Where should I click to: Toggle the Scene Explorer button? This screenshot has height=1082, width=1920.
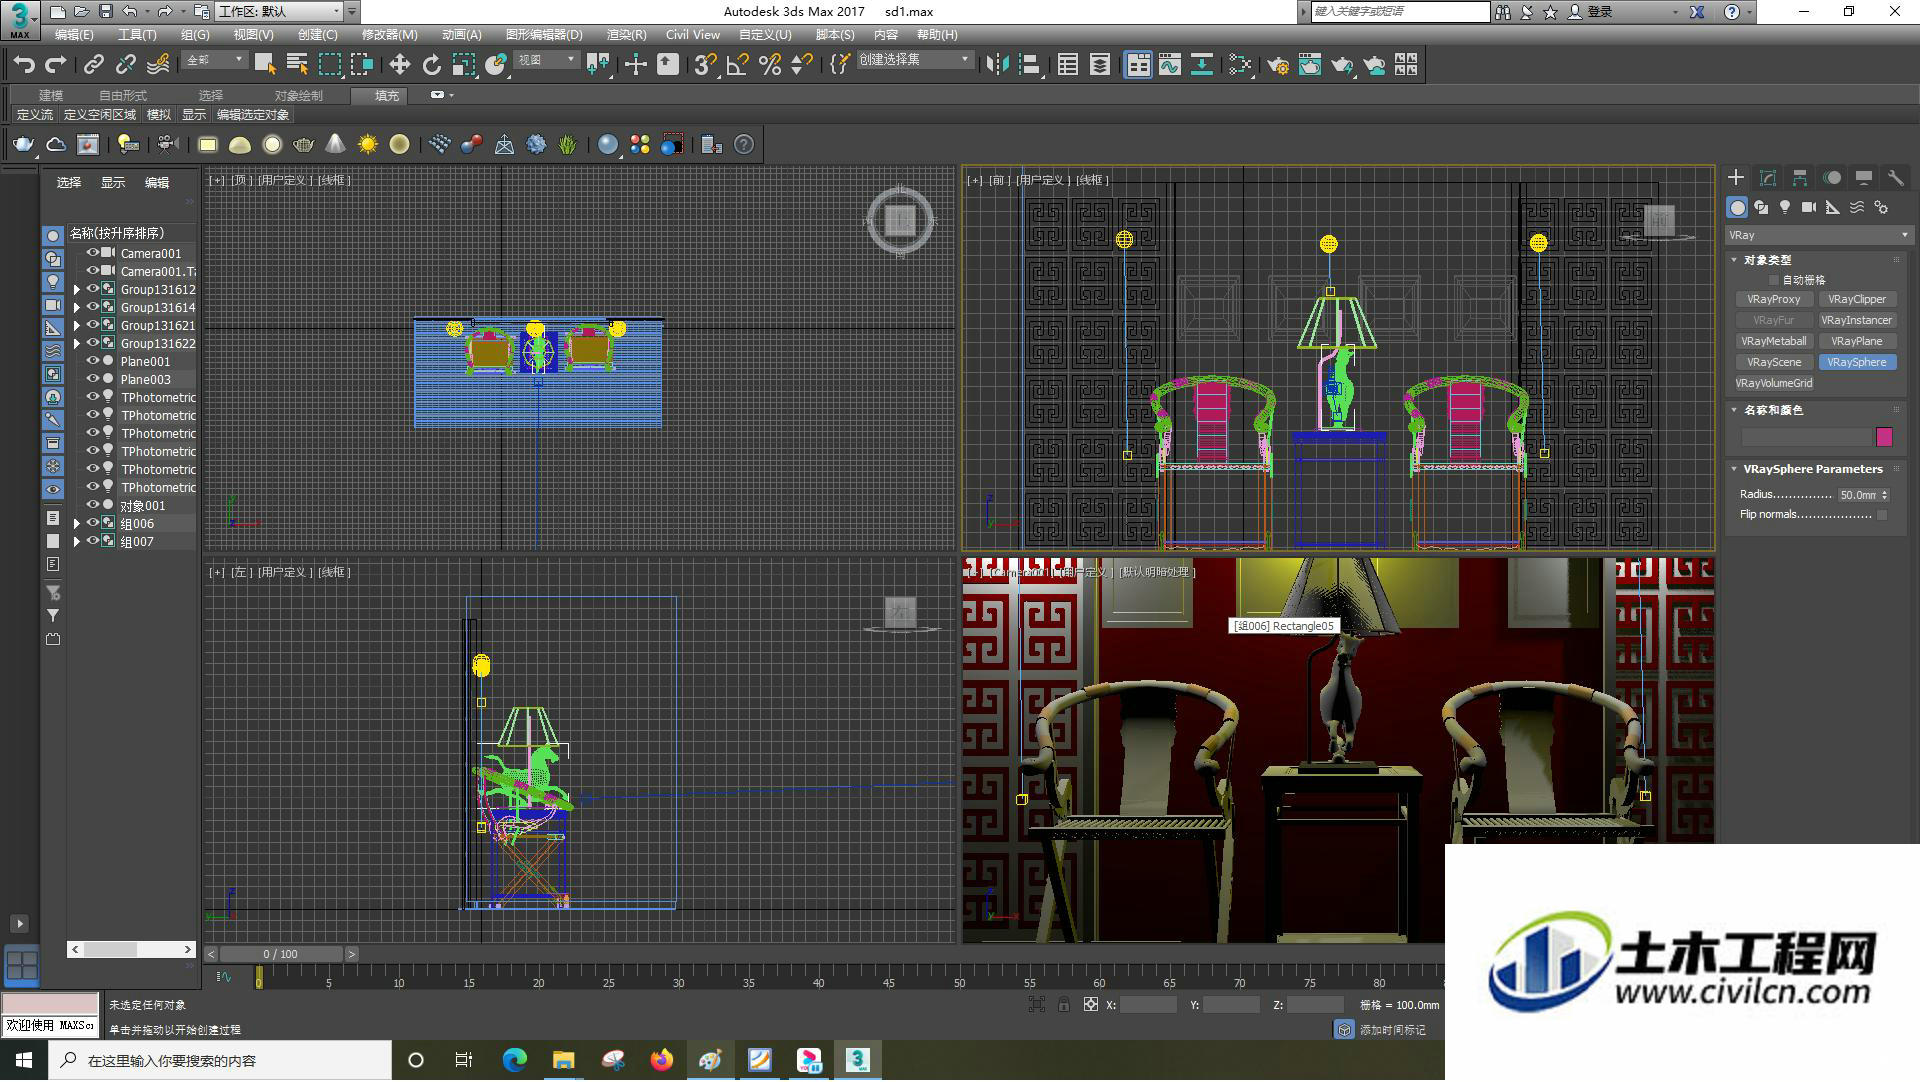(1067, 65)
